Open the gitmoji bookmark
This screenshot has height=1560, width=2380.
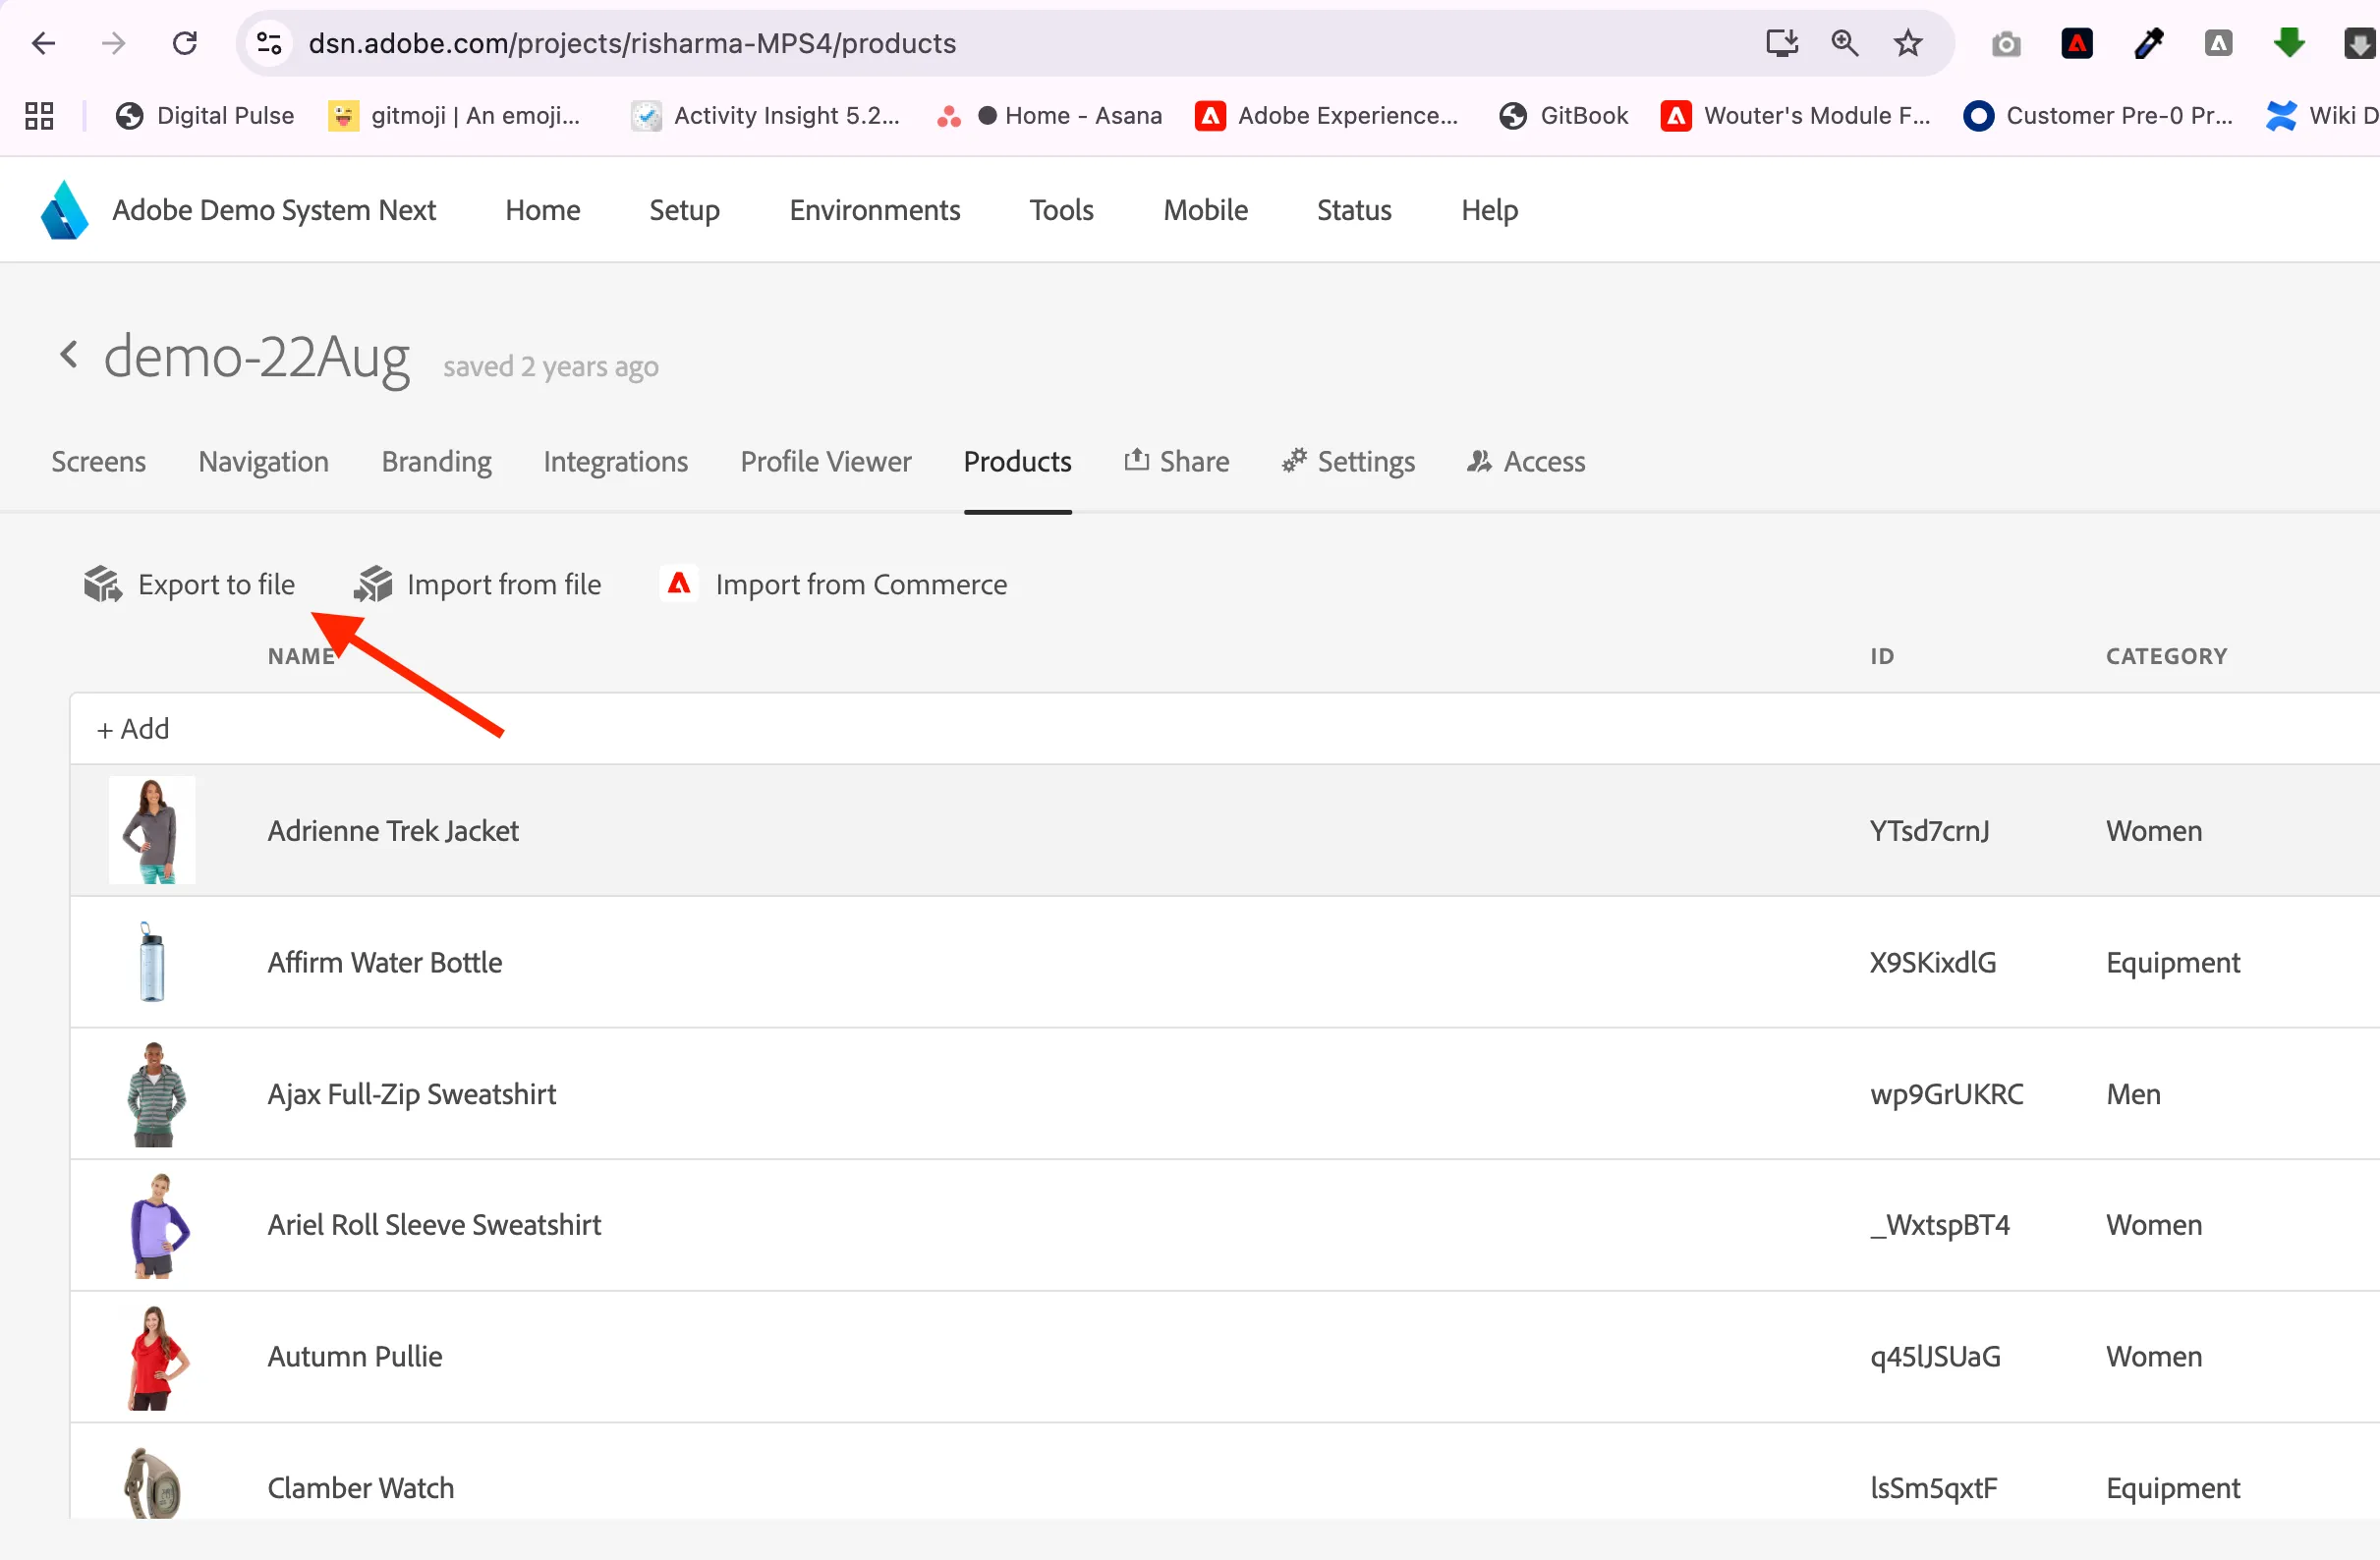(455, 116)
